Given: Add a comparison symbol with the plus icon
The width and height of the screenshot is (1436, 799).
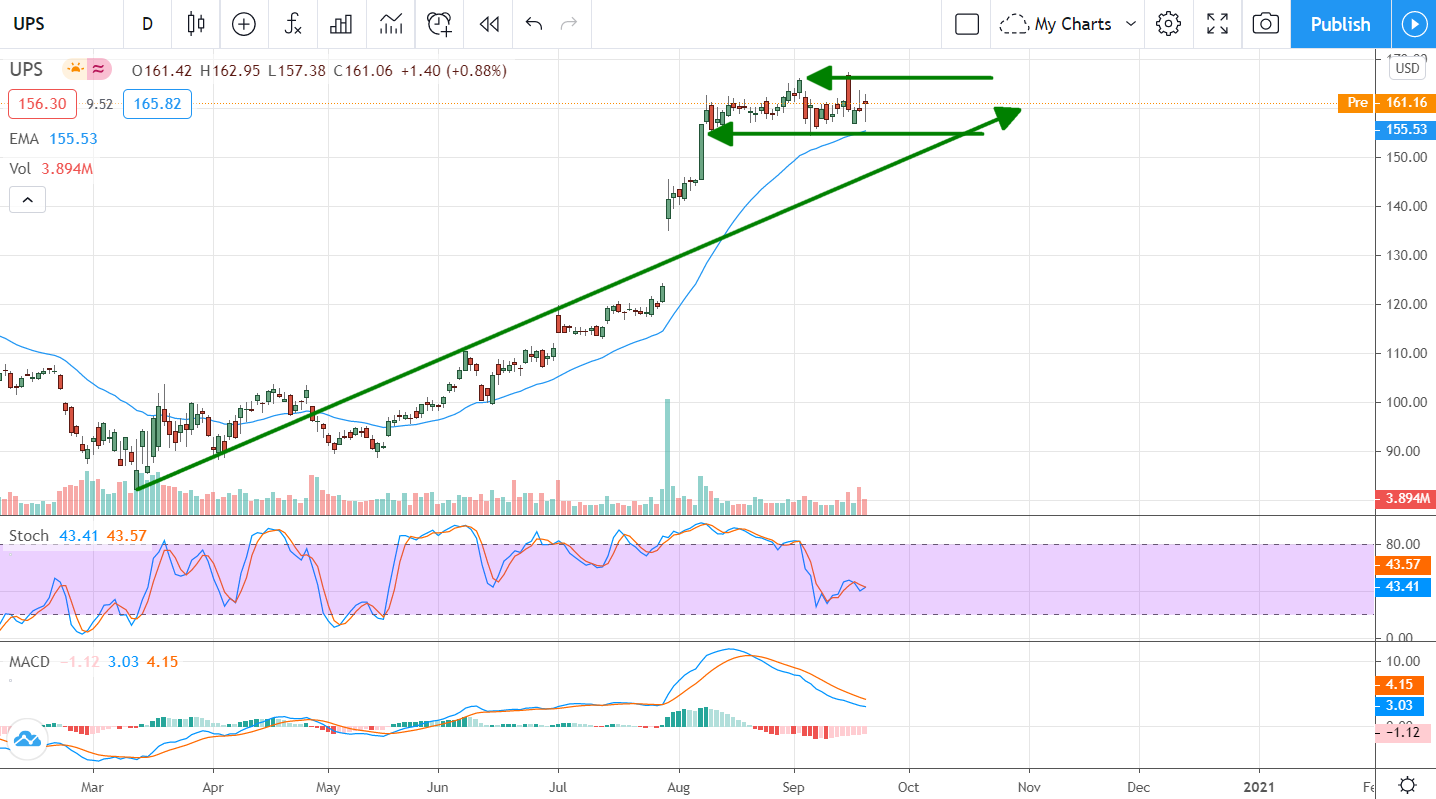Looking at the screenshot, I should click(x=244, y=23).
